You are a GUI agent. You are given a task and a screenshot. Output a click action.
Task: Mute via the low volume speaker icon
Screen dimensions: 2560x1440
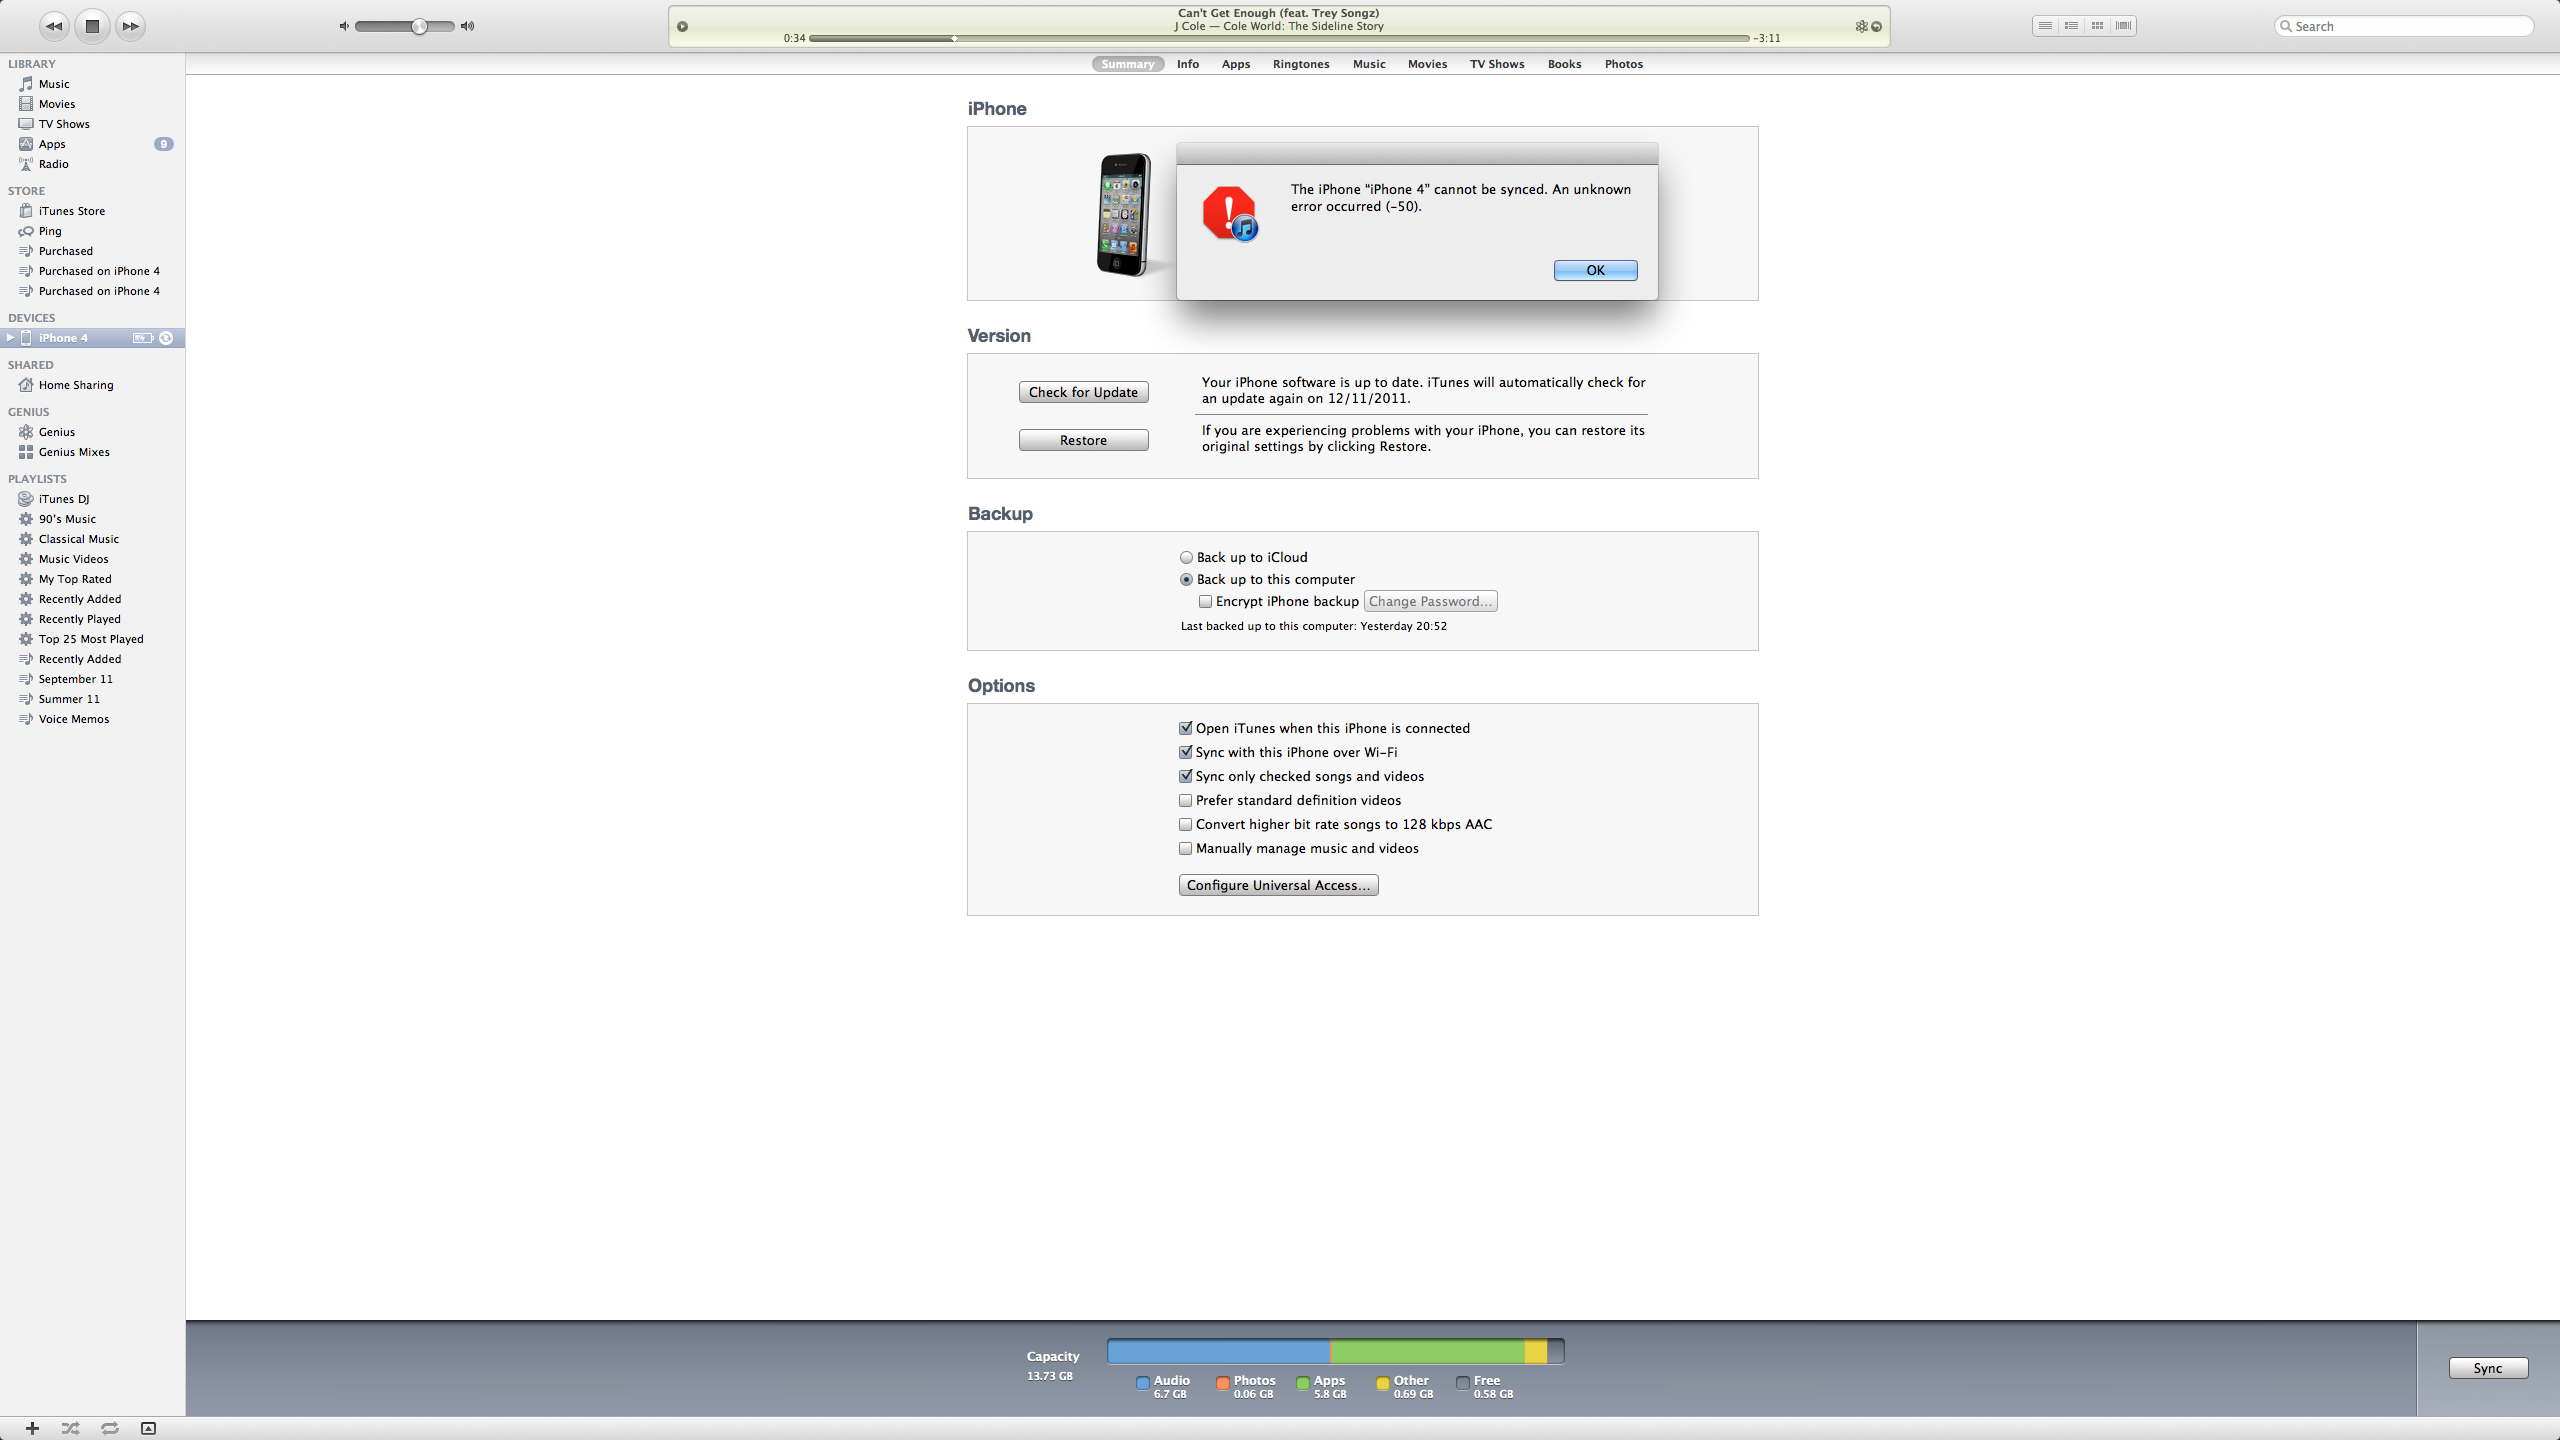click(344, 26)
